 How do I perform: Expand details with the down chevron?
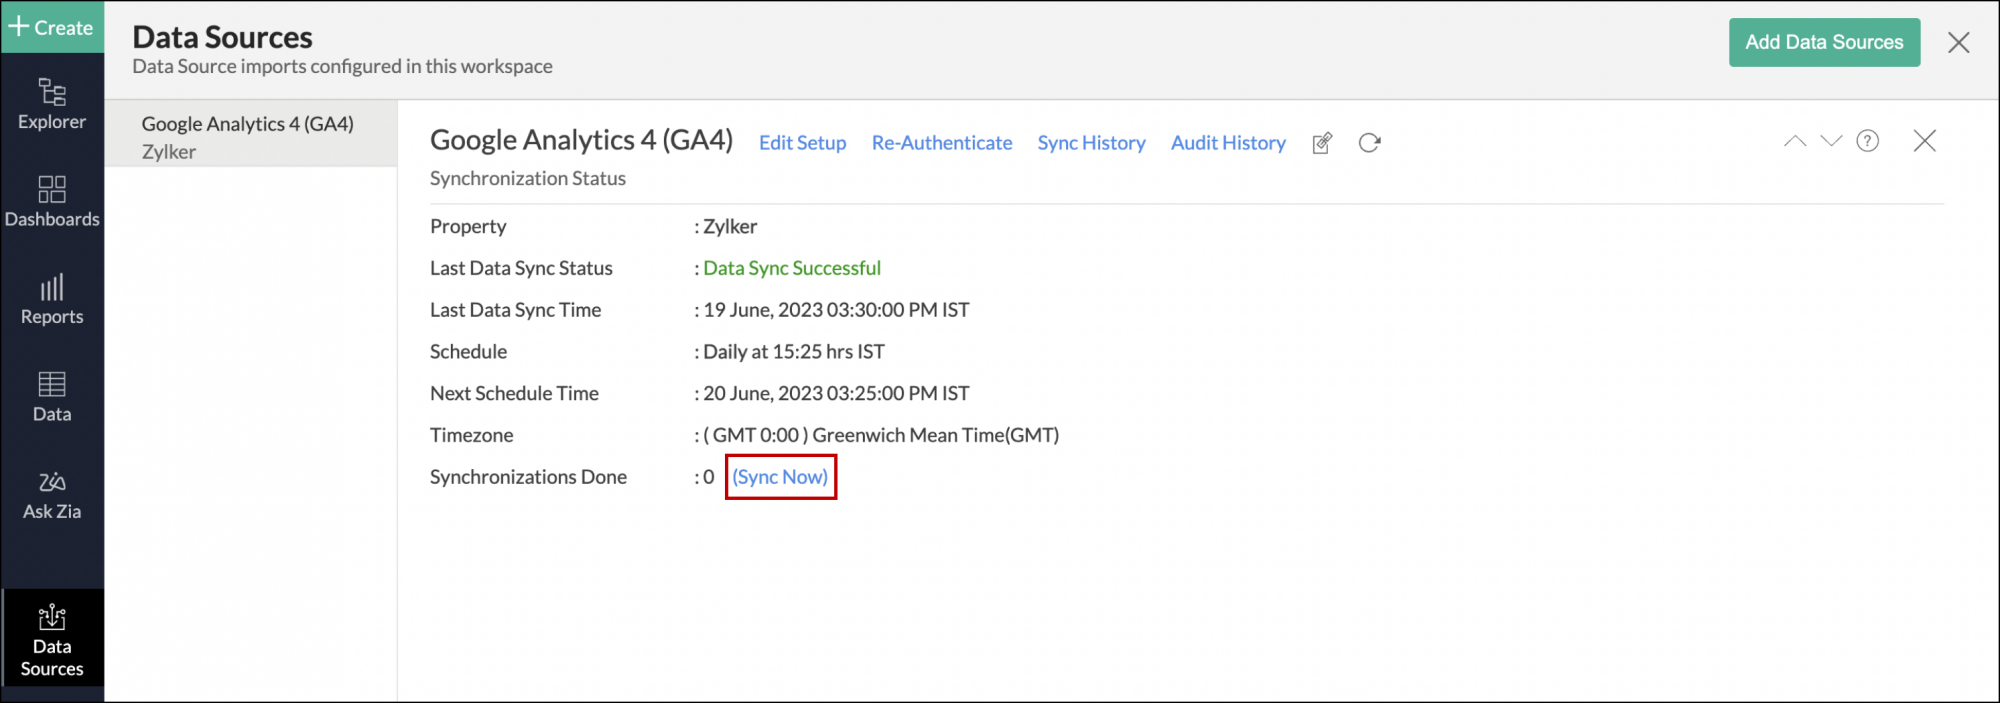tap(1831, 141)
